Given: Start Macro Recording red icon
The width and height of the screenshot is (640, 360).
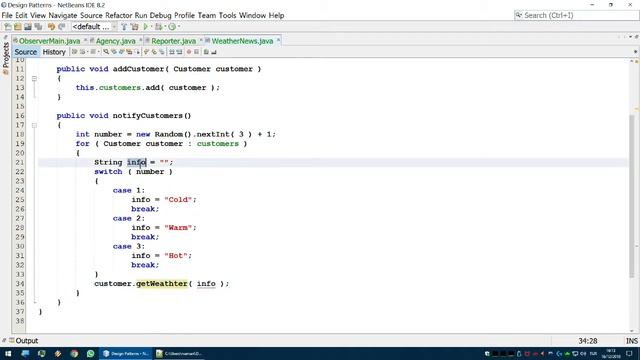Looking at the screenshot, I should [189, 52].
